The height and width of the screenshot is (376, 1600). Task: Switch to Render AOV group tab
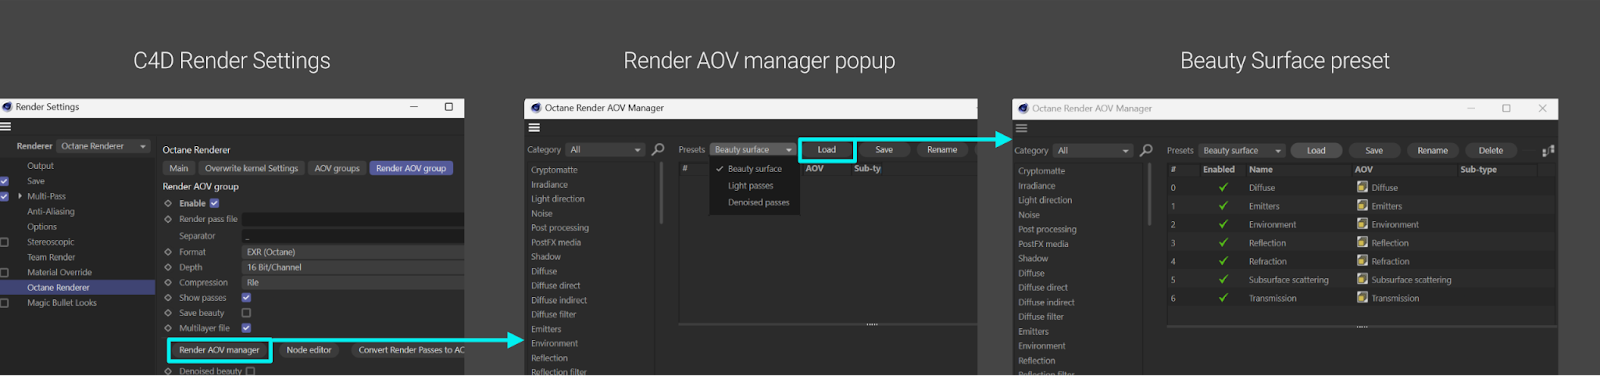(411, 168)
